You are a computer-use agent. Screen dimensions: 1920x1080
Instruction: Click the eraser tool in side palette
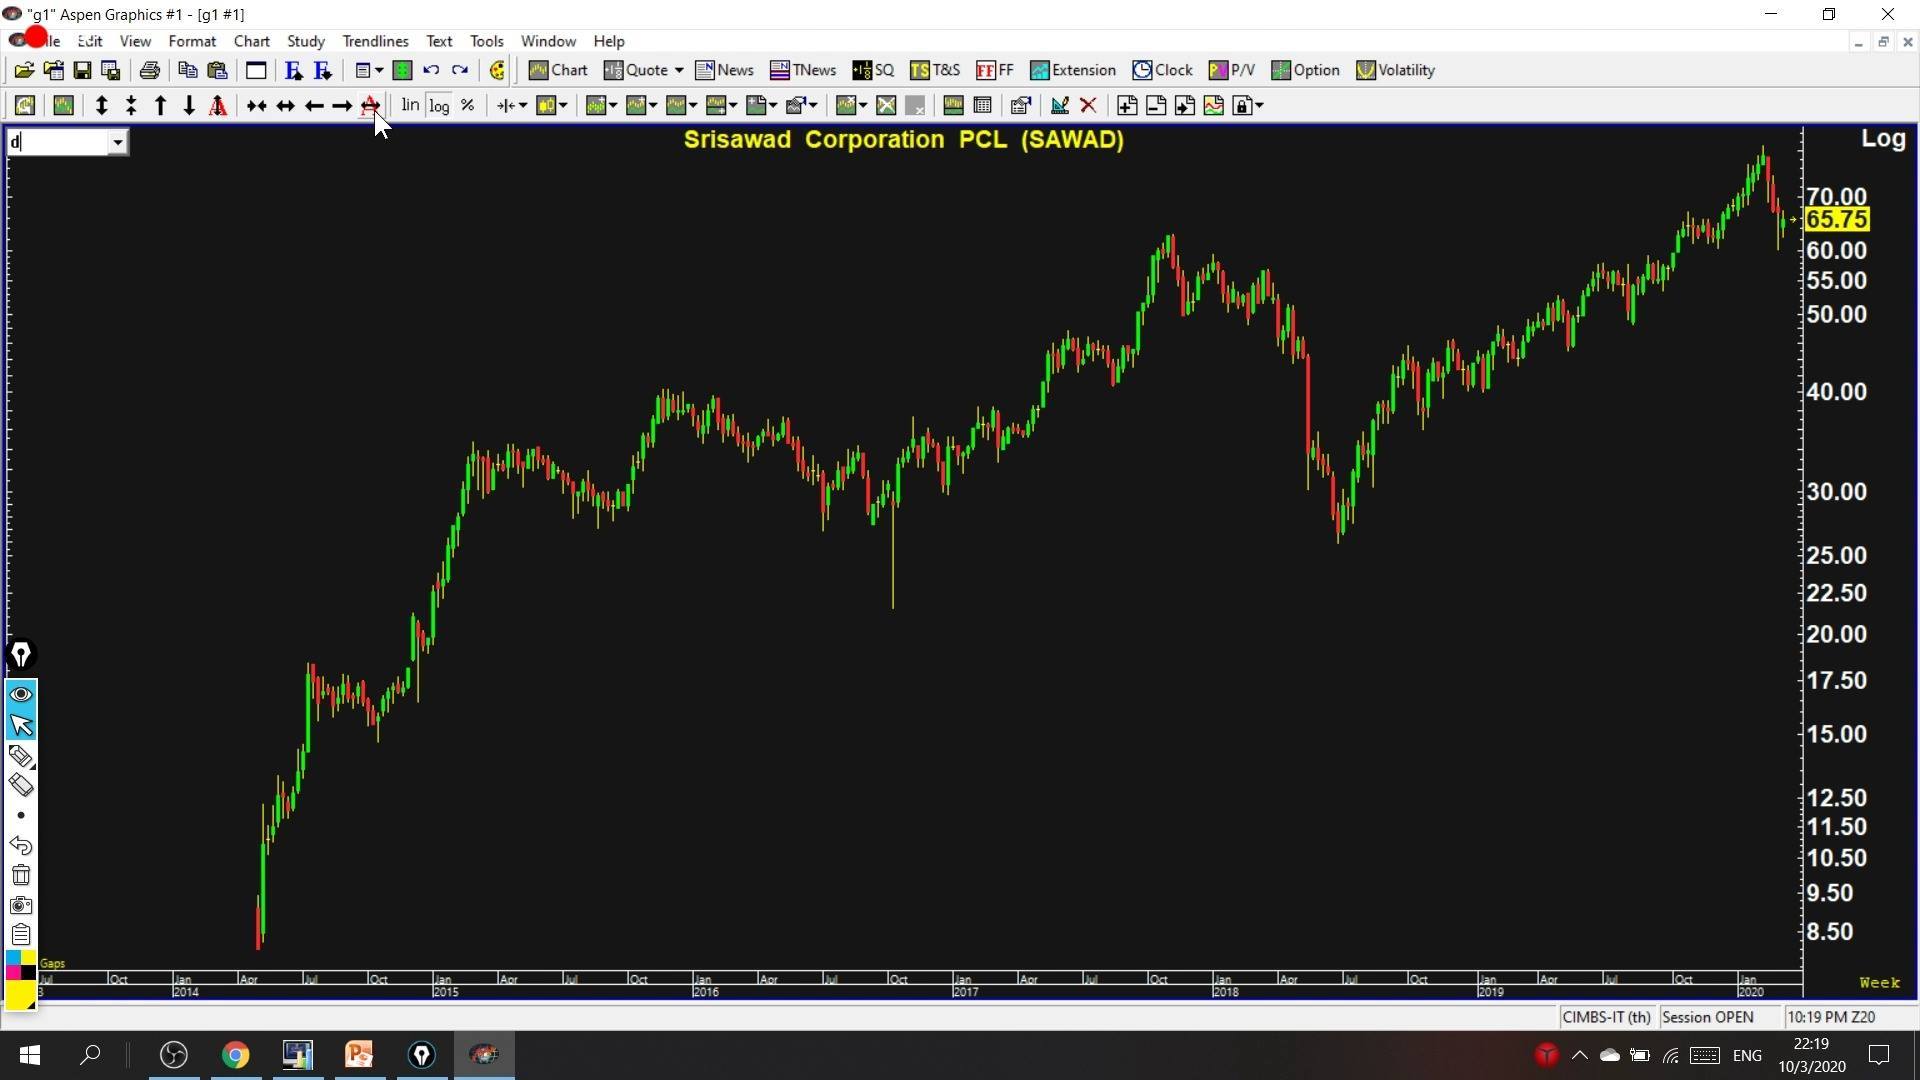coord(21,785)
